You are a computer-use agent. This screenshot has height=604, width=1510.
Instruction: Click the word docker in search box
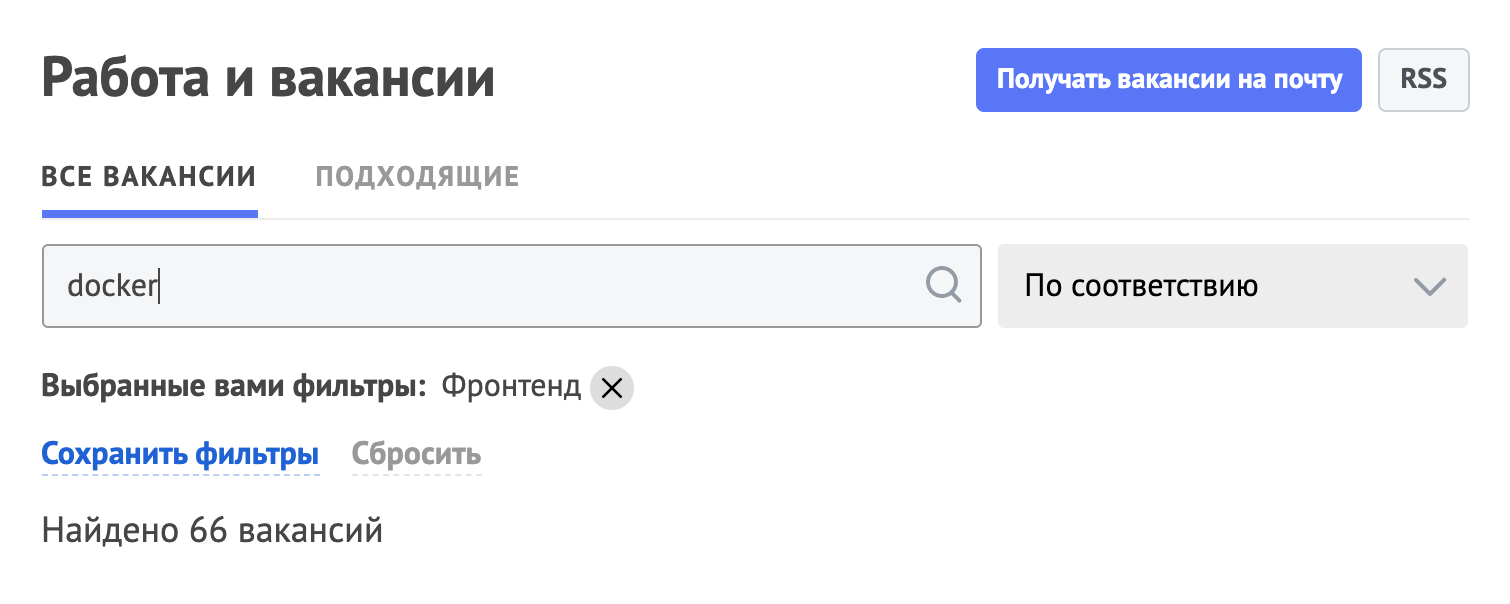tap(112, 286)
